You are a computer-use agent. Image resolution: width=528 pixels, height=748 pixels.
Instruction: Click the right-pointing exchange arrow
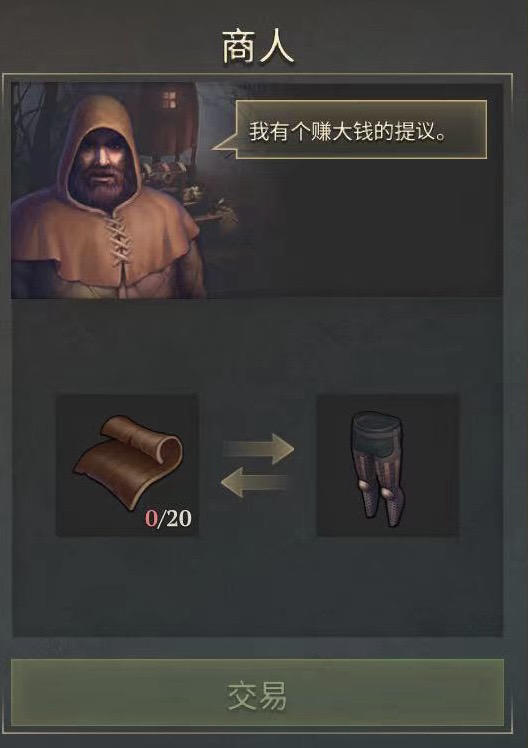(259, 448)
